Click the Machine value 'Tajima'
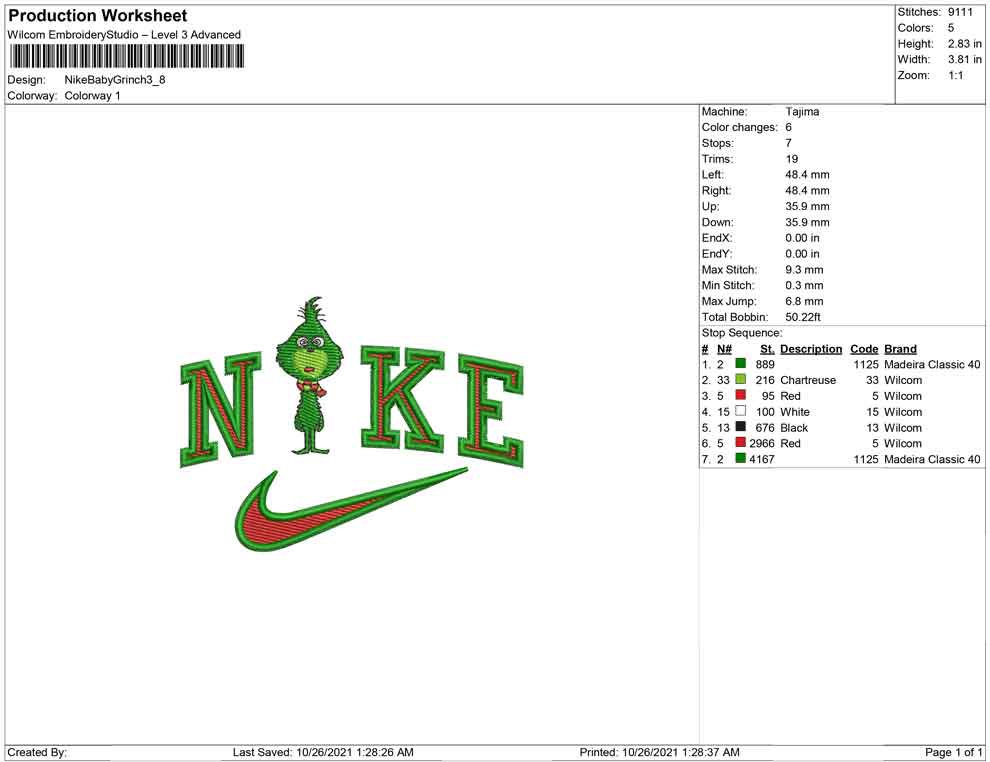The height and width of the screenshot is (762, 990). (802, 111)
